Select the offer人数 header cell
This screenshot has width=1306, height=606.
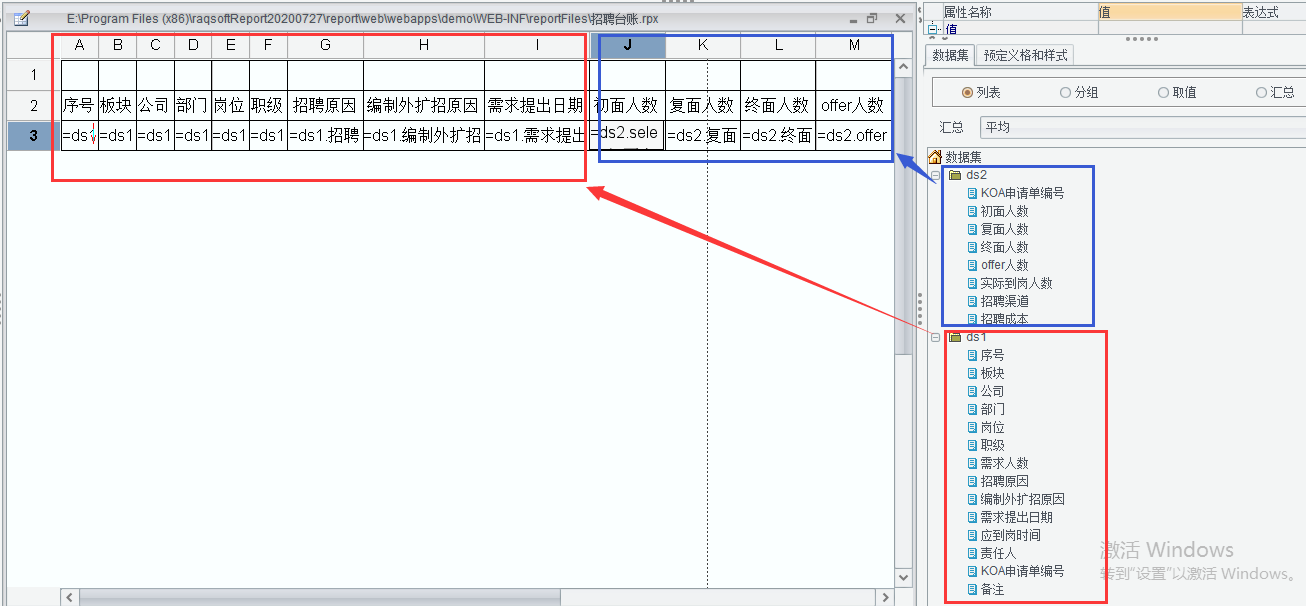click(x=853, y=105)
